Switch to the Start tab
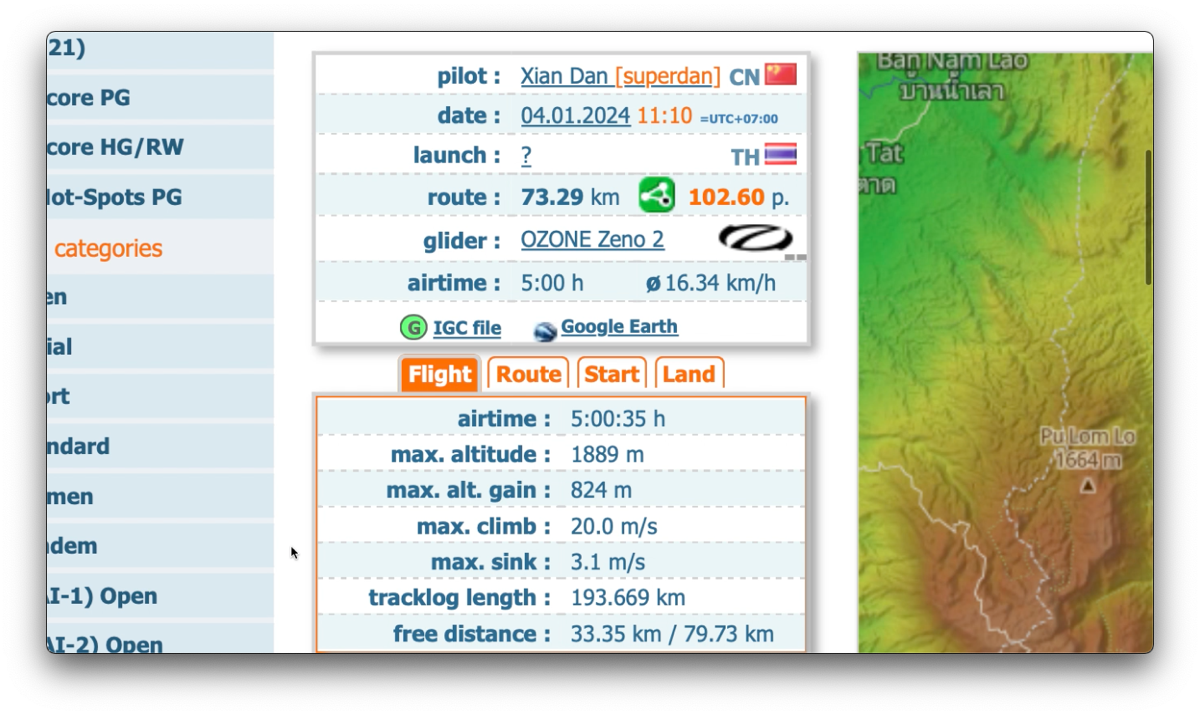Image resolution: width=1200 pixels, height=715 pixels. click(x=612, y=374)
